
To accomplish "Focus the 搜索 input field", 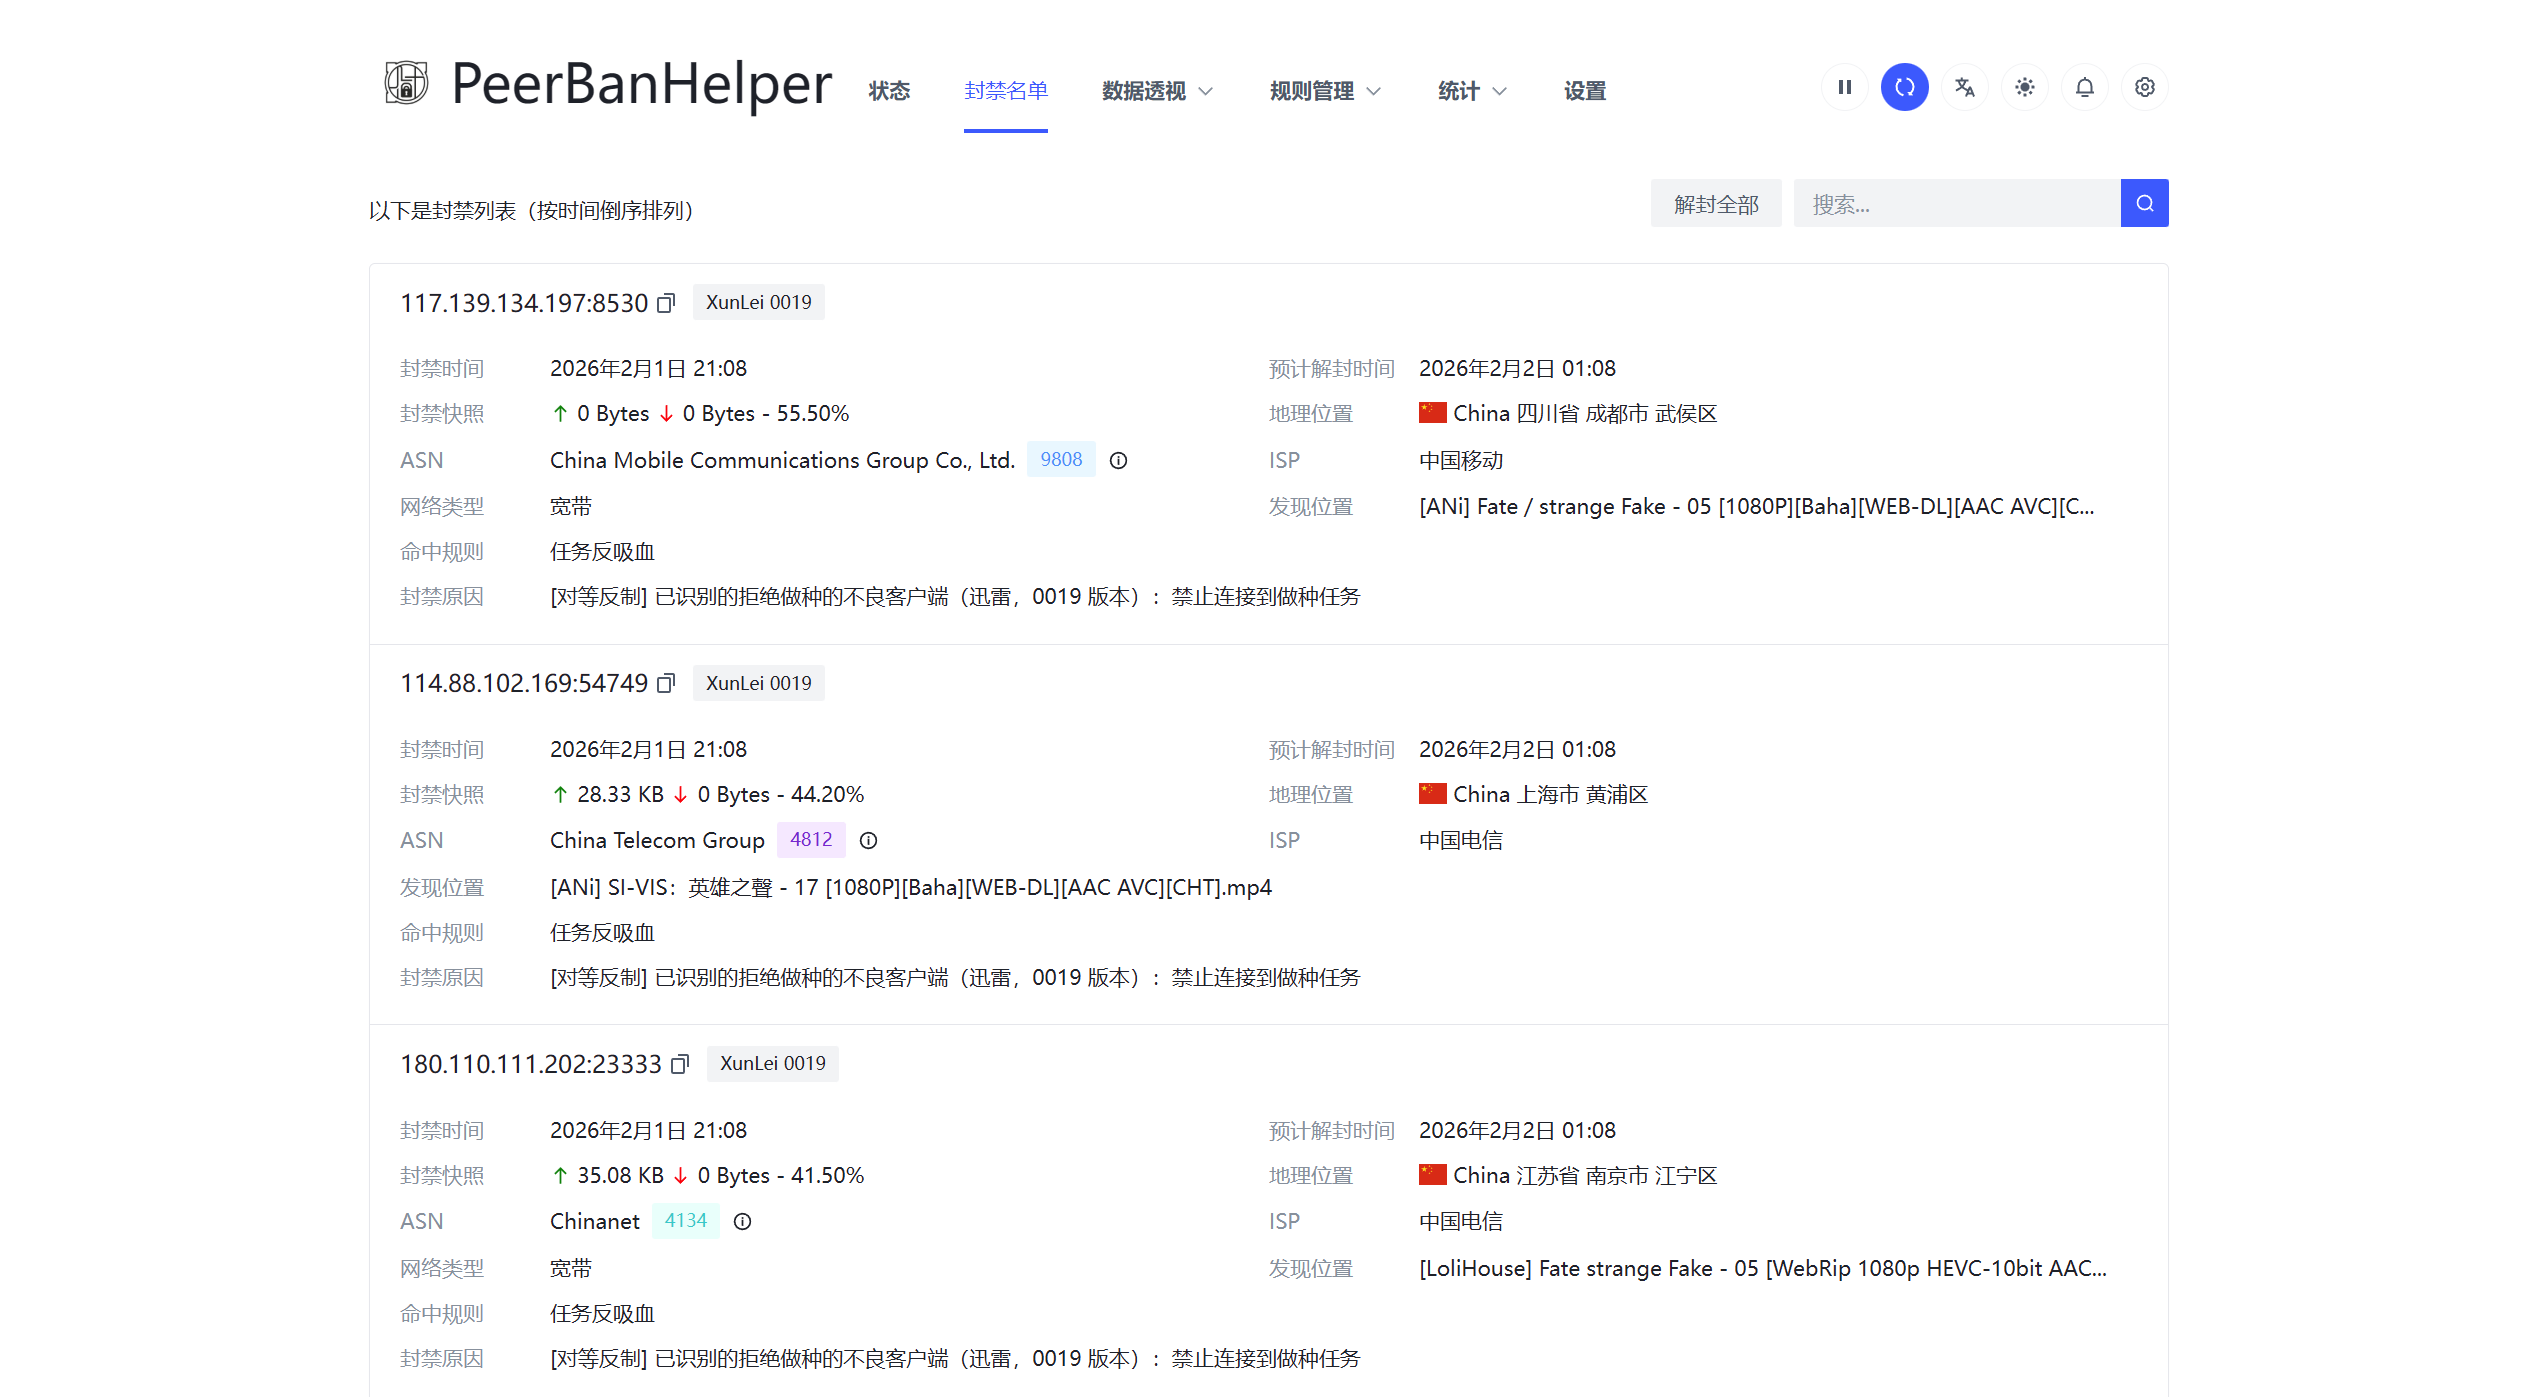I will [1955, 204].
